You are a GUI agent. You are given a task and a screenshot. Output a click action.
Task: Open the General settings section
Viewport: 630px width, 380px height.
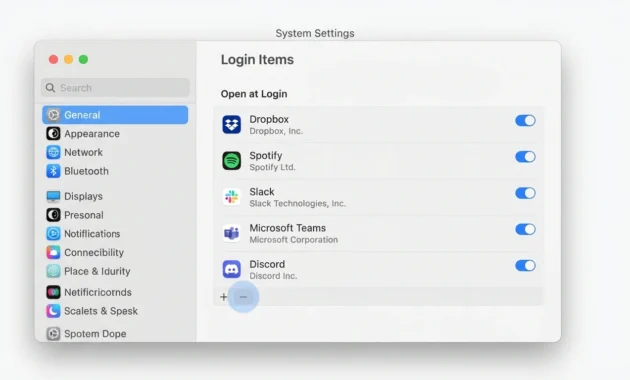(115, 115)
